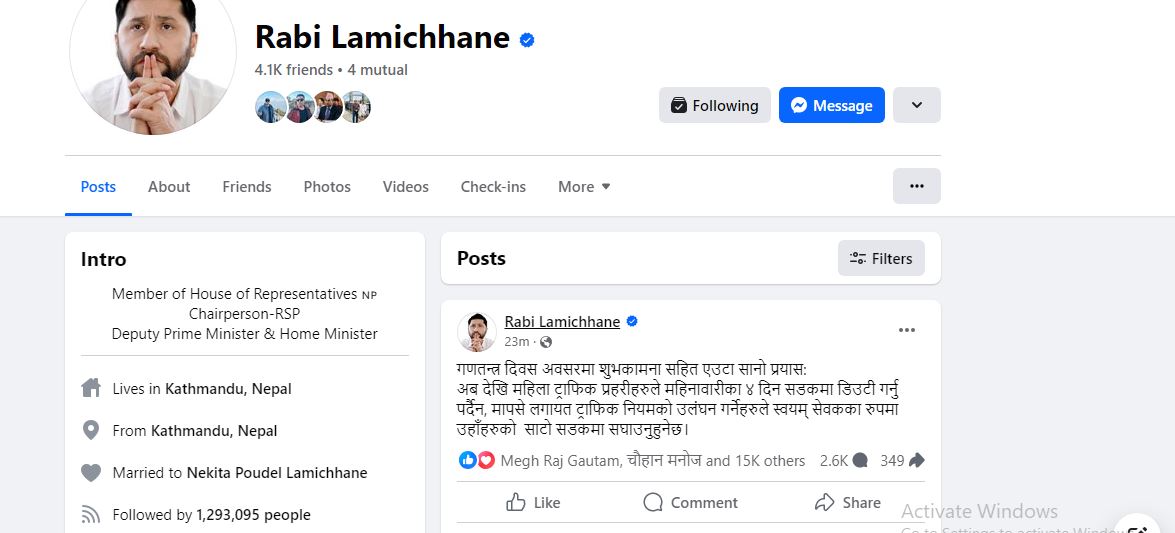The width and height of the screenshot is (1175, 533).
Task: Click the comment count bubble icon
Action: pyautogui.click(x=859, y=461)
